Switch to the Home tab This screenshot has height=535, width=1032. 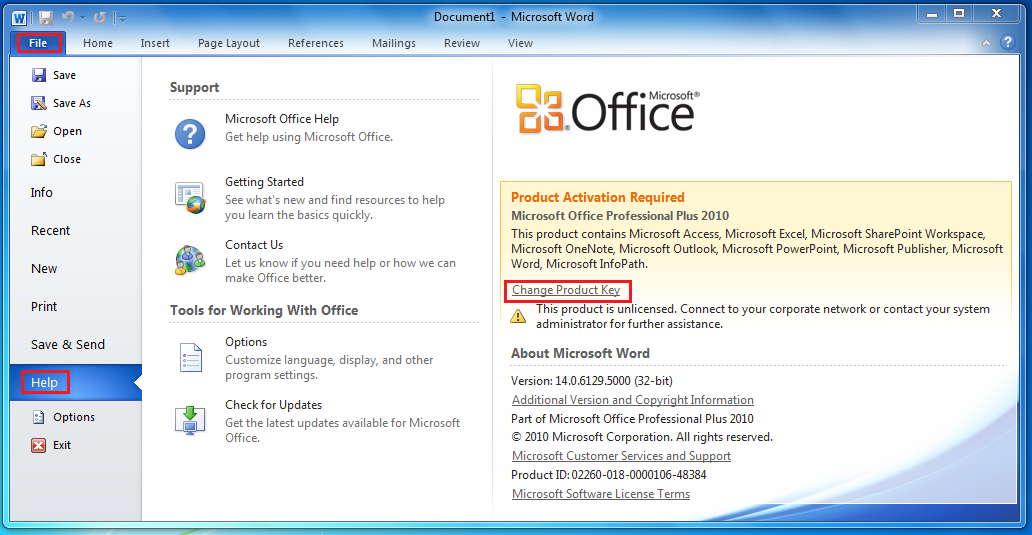point(98,43)
